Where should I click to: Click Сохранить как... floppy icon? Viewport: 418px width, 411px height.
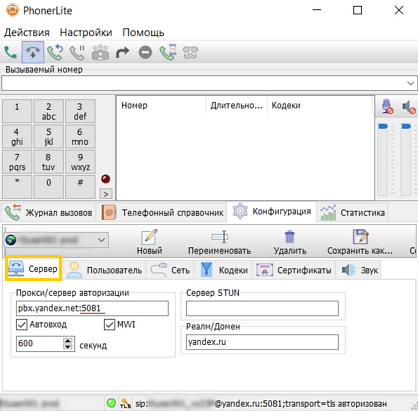point(360,237)
